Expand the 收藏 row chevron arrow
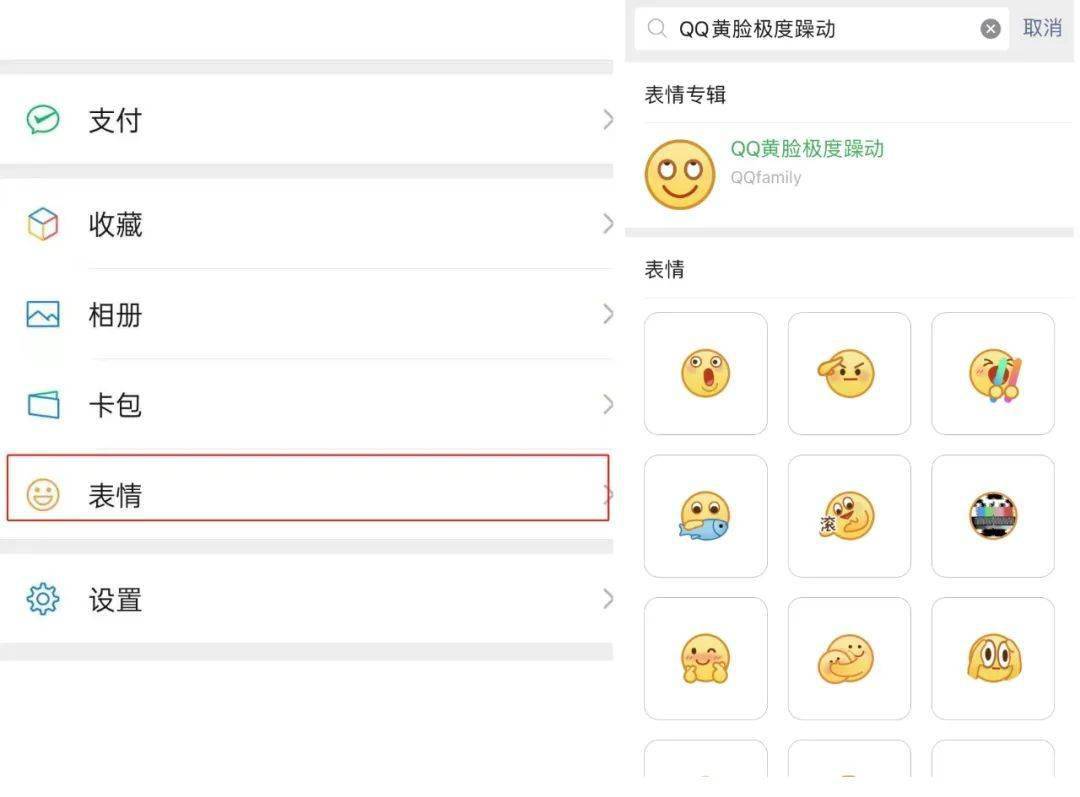Viewport: 1080px width, 797px height. tap(608, 224)
